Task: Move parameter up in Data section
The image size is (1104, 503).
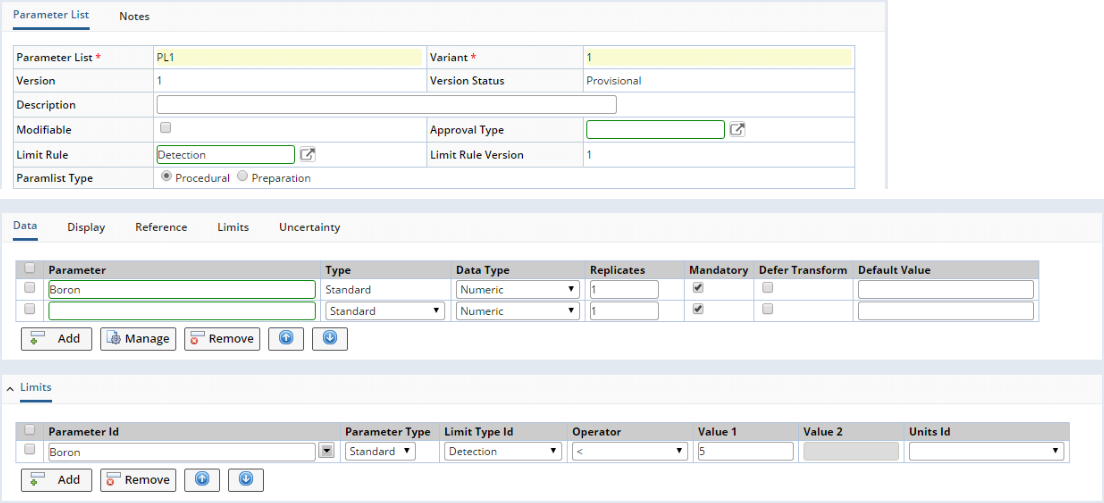Action: (x=286, y=338)
